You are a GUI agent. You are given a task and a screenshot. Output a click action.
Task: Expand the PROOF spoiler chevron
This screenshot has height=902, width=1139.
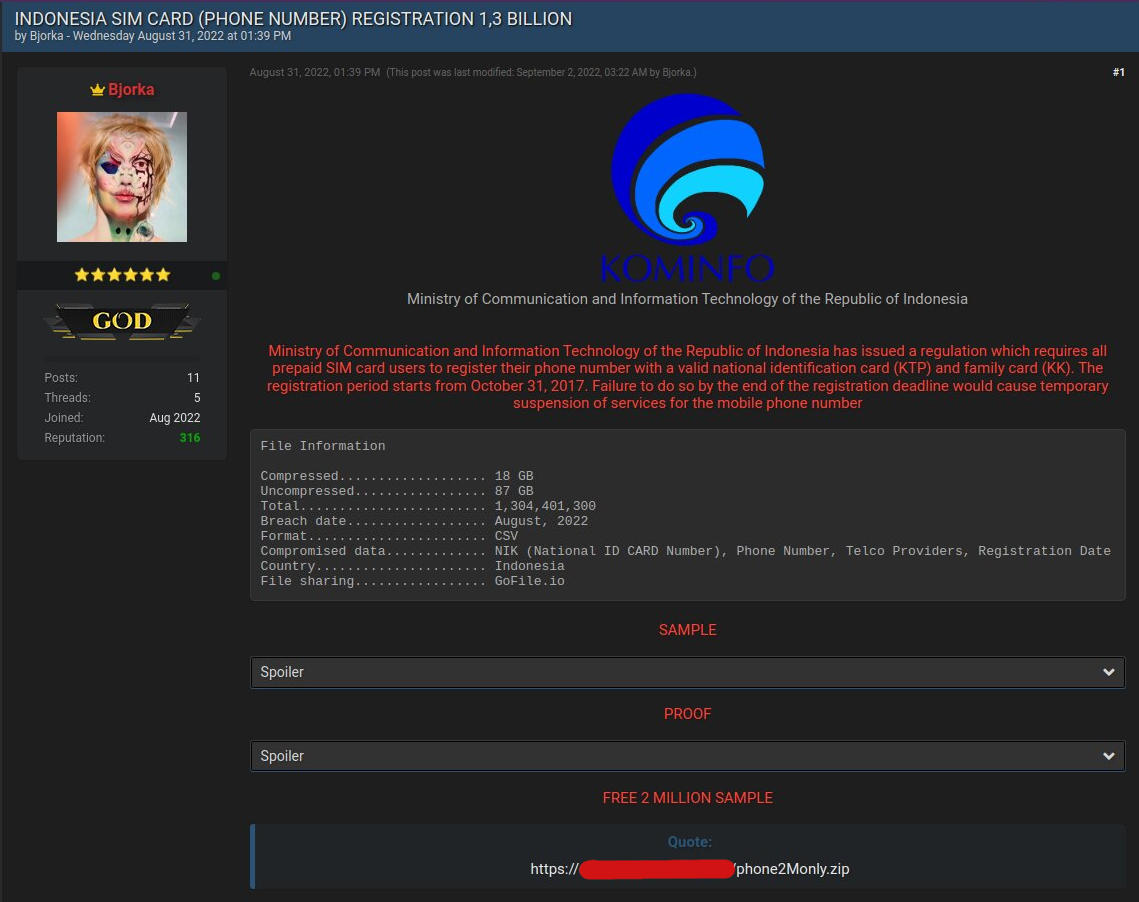pyautogui.click(x=1108, y=756)
